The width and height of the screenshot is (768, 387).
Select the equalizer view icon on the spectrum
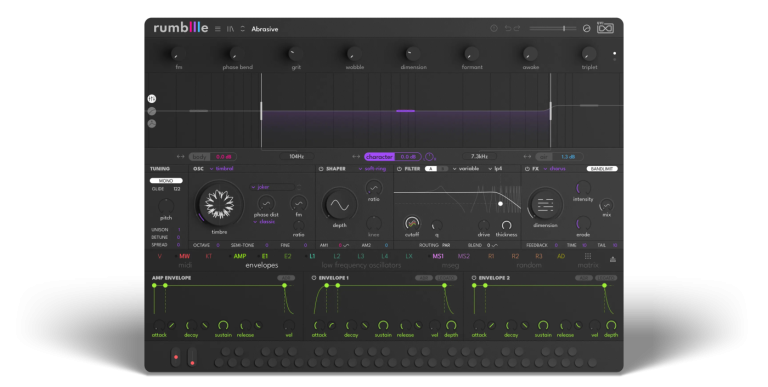point(152,99)
